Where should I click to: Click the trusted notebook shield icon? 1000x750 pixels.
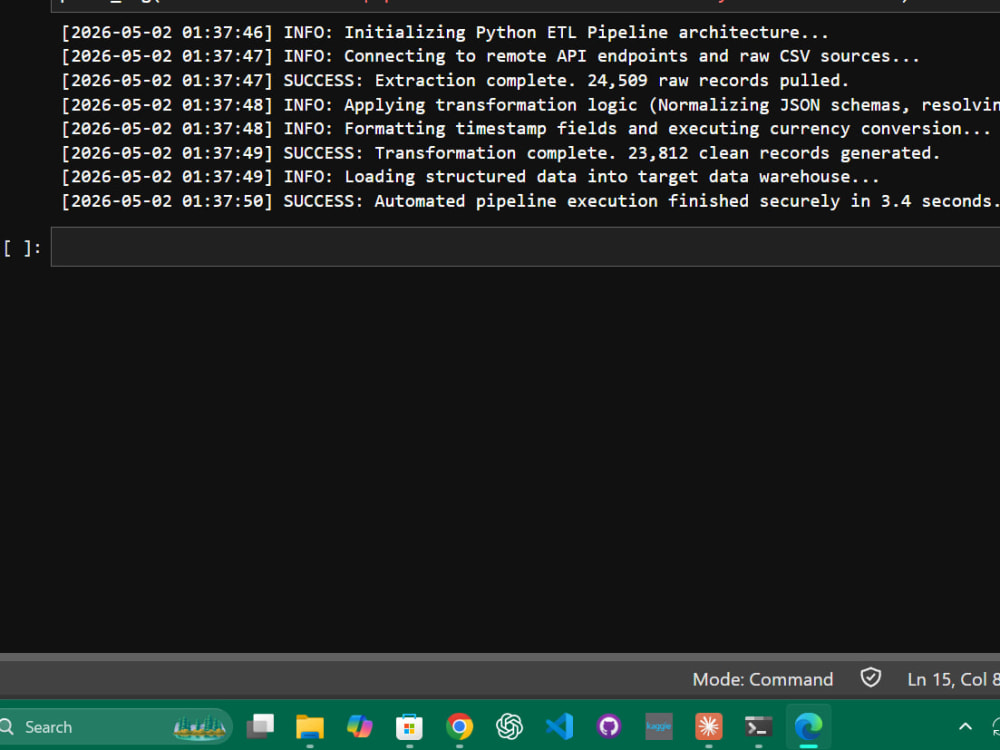point(871,678)
